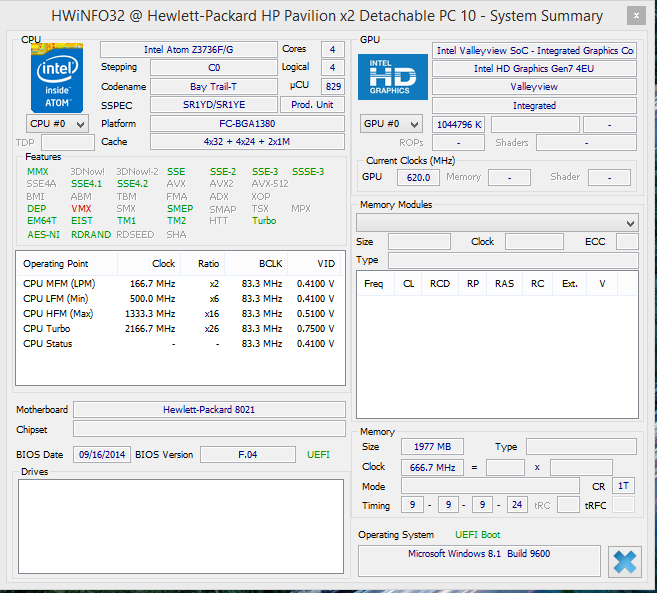
Task: Click the Operating Point column header
Action: [x=67, y=264]
